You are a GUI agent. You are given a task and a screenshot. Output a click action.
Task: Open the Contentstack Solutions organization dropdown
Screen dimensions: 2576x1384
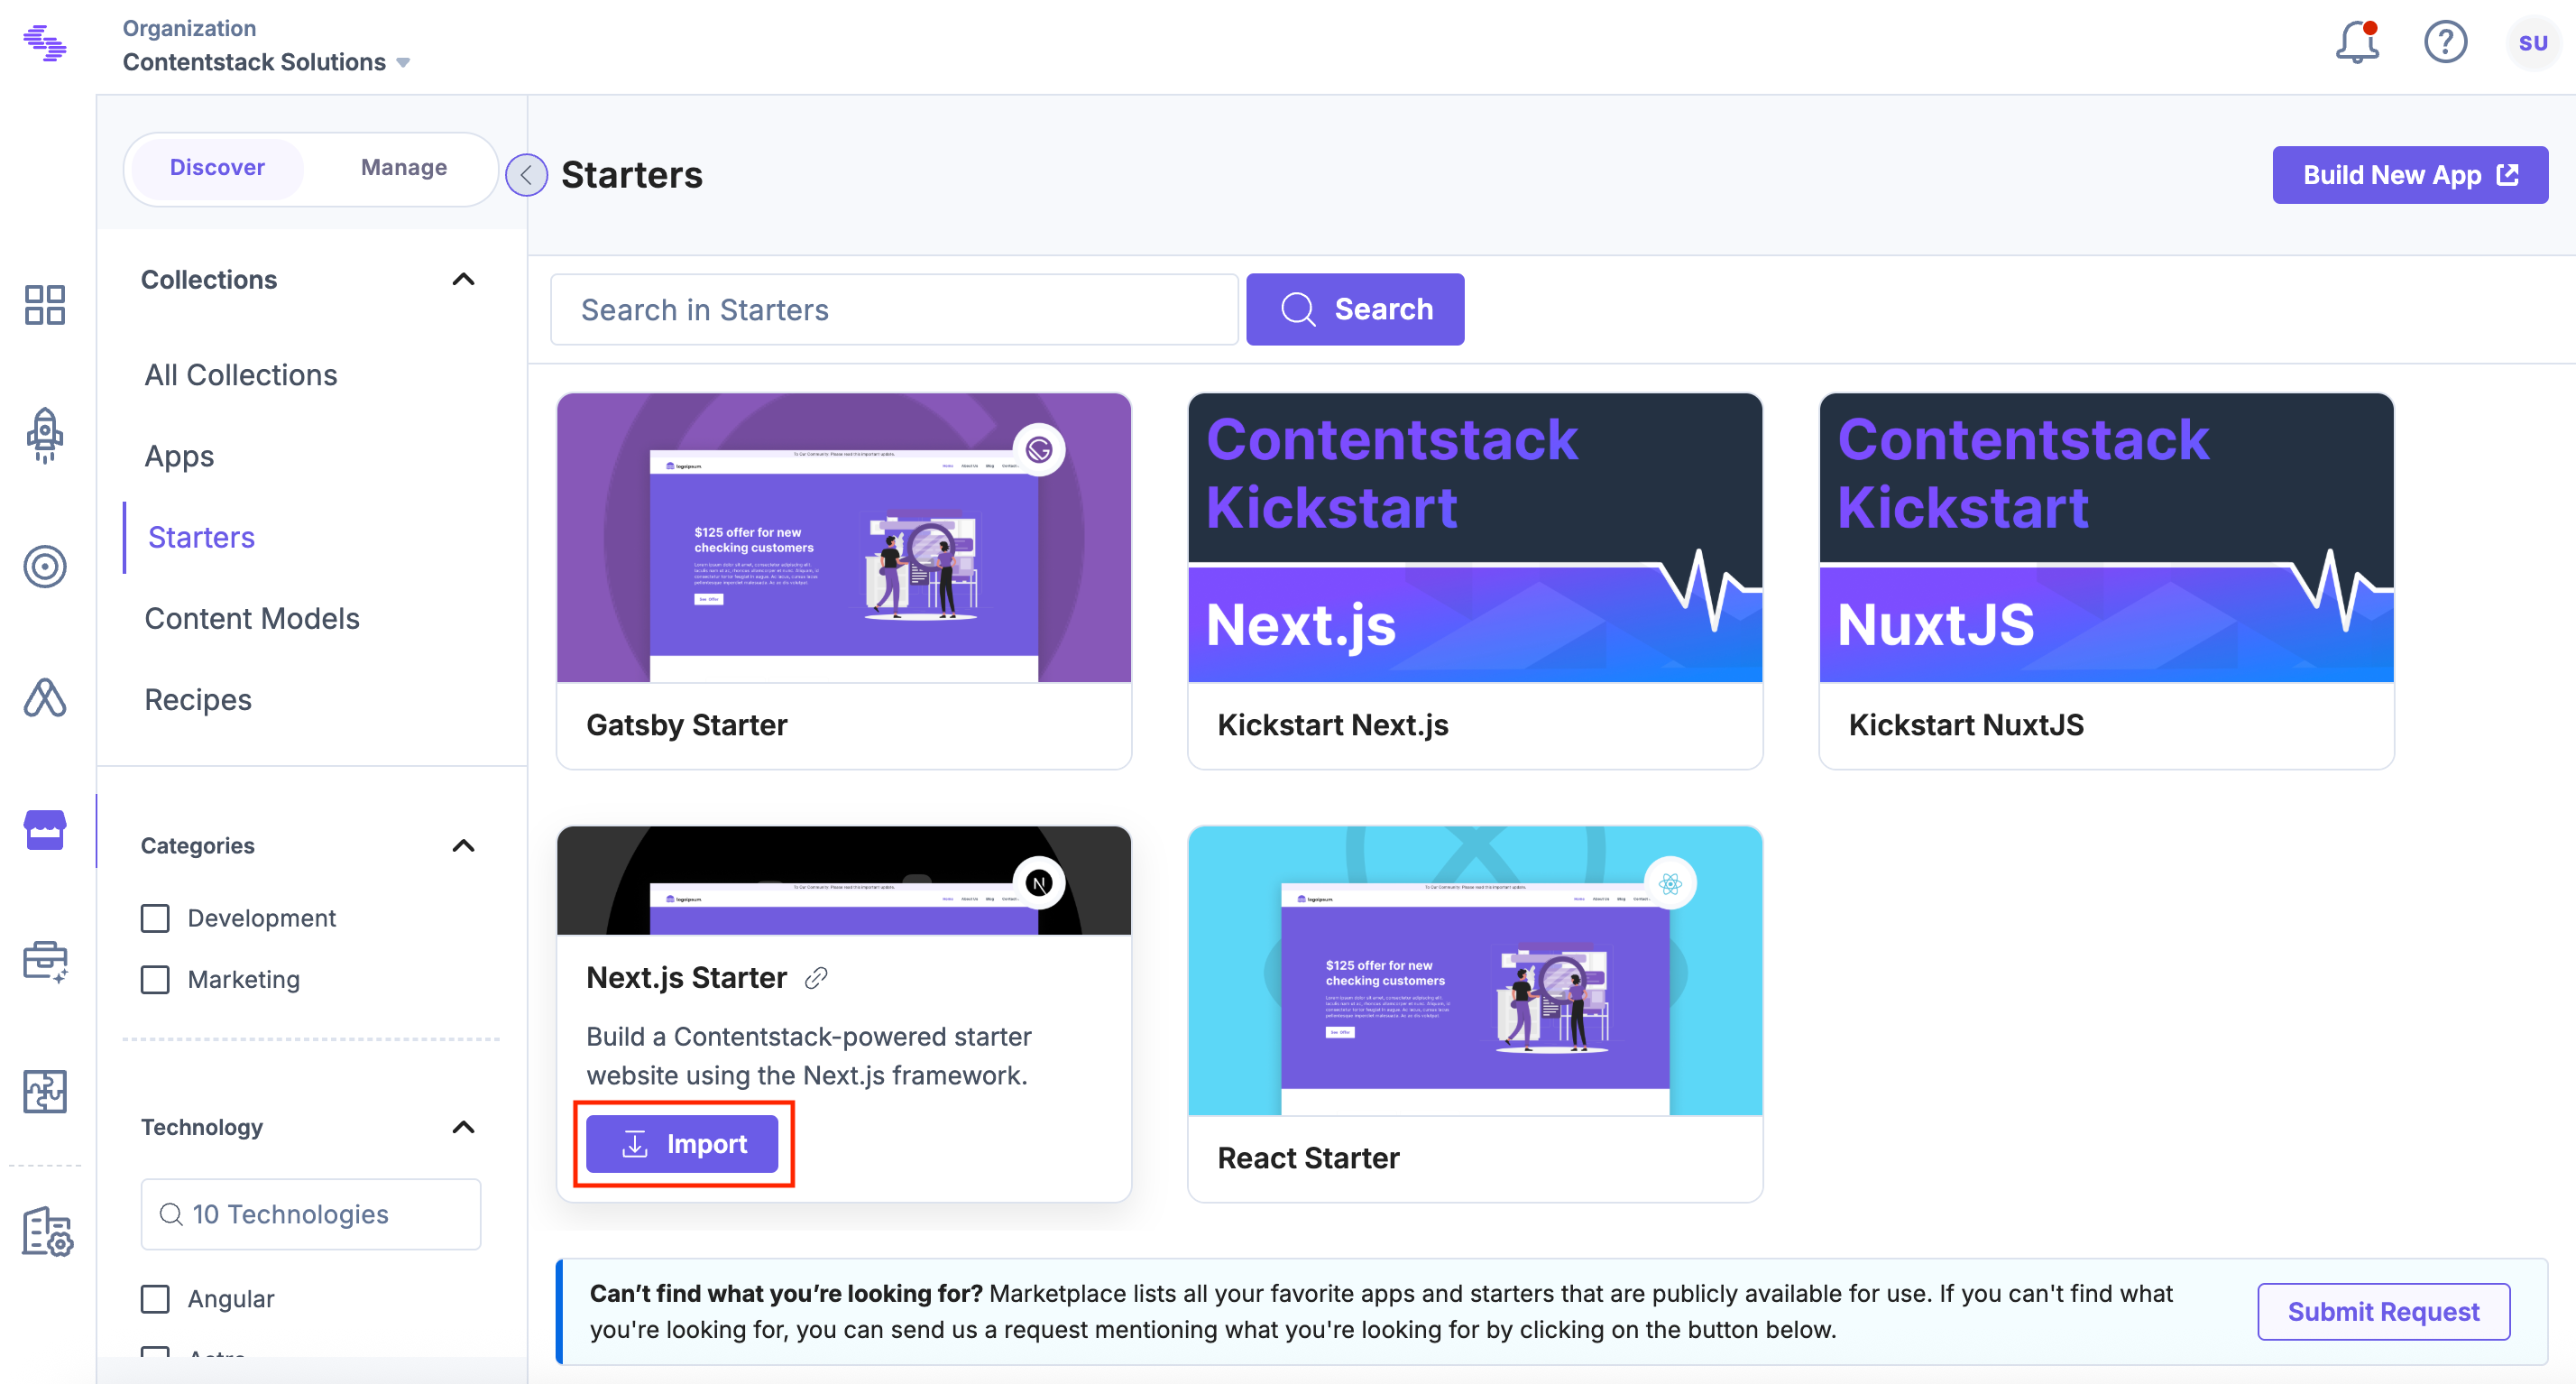[266, 62]
